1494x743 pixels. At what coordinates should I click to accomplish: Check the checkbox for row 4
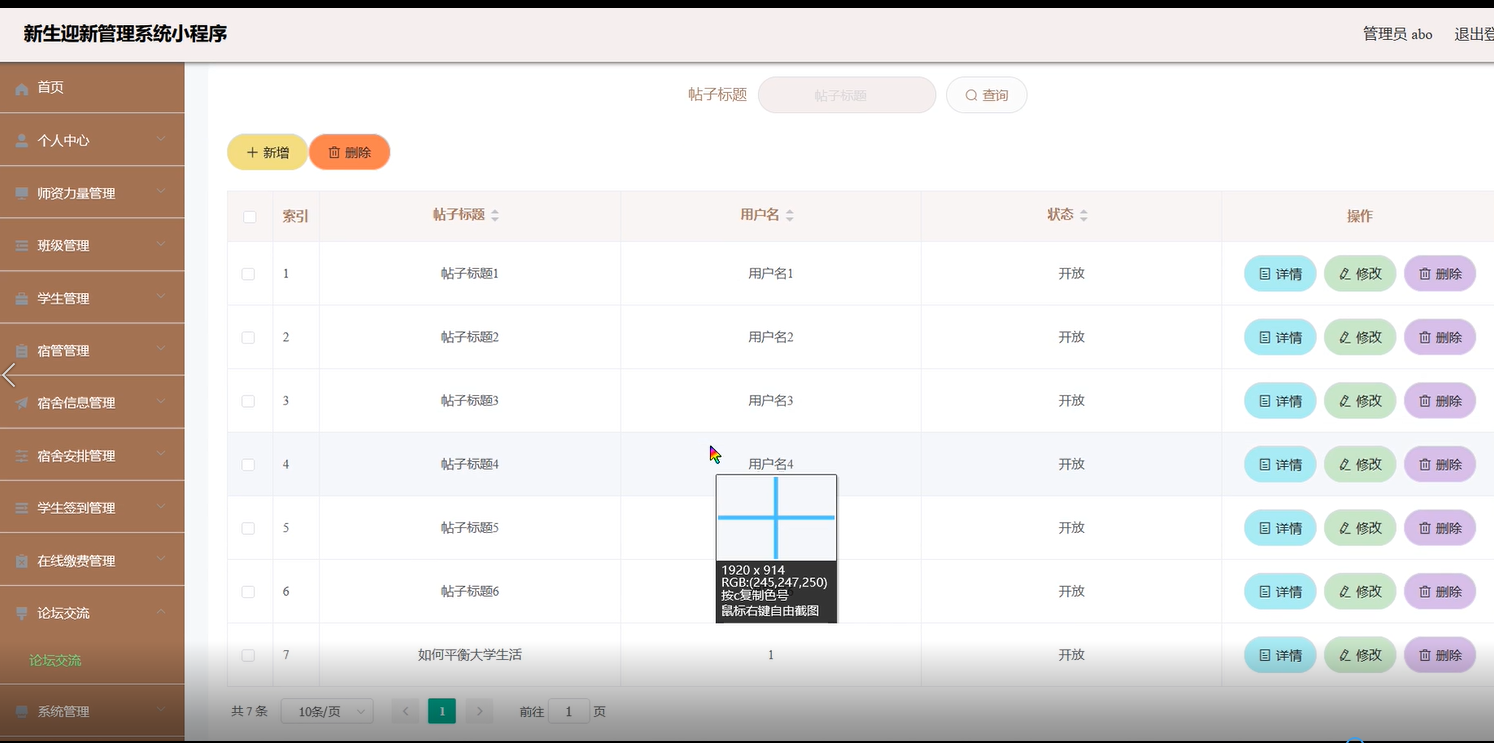click(x=248, y=465)
